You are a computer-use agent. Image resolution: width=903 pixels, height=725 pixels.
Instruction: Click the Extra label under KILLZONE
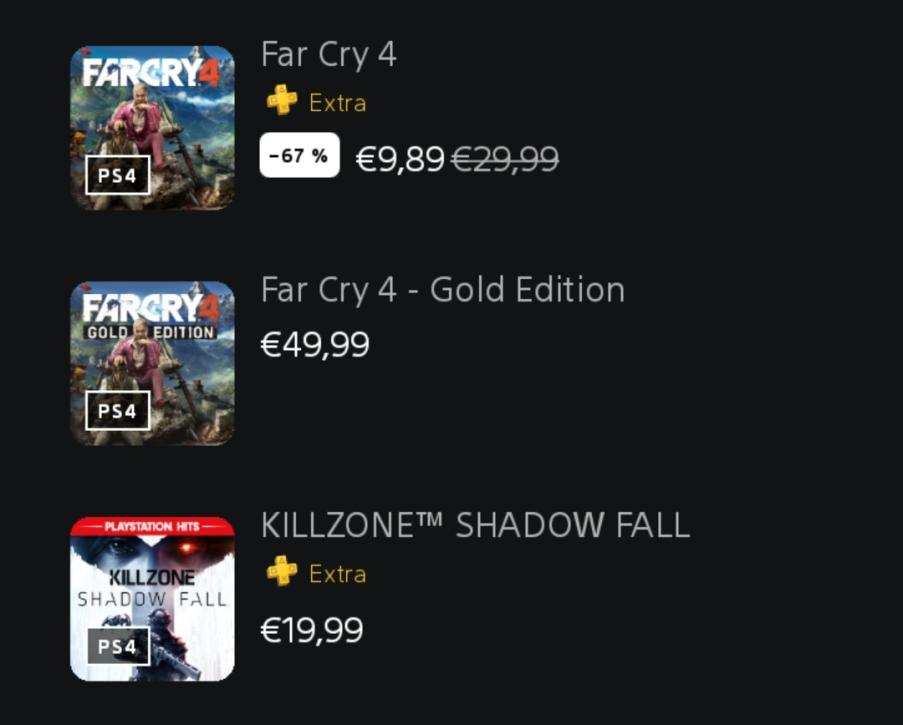(x=338, y=574)
